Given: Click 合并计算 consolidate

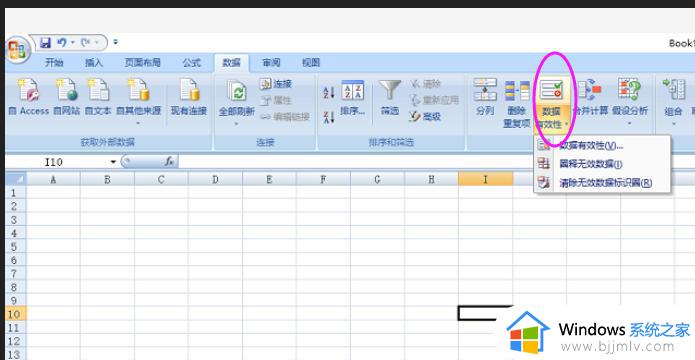Looking at the screenshot, I should point(590,98).
